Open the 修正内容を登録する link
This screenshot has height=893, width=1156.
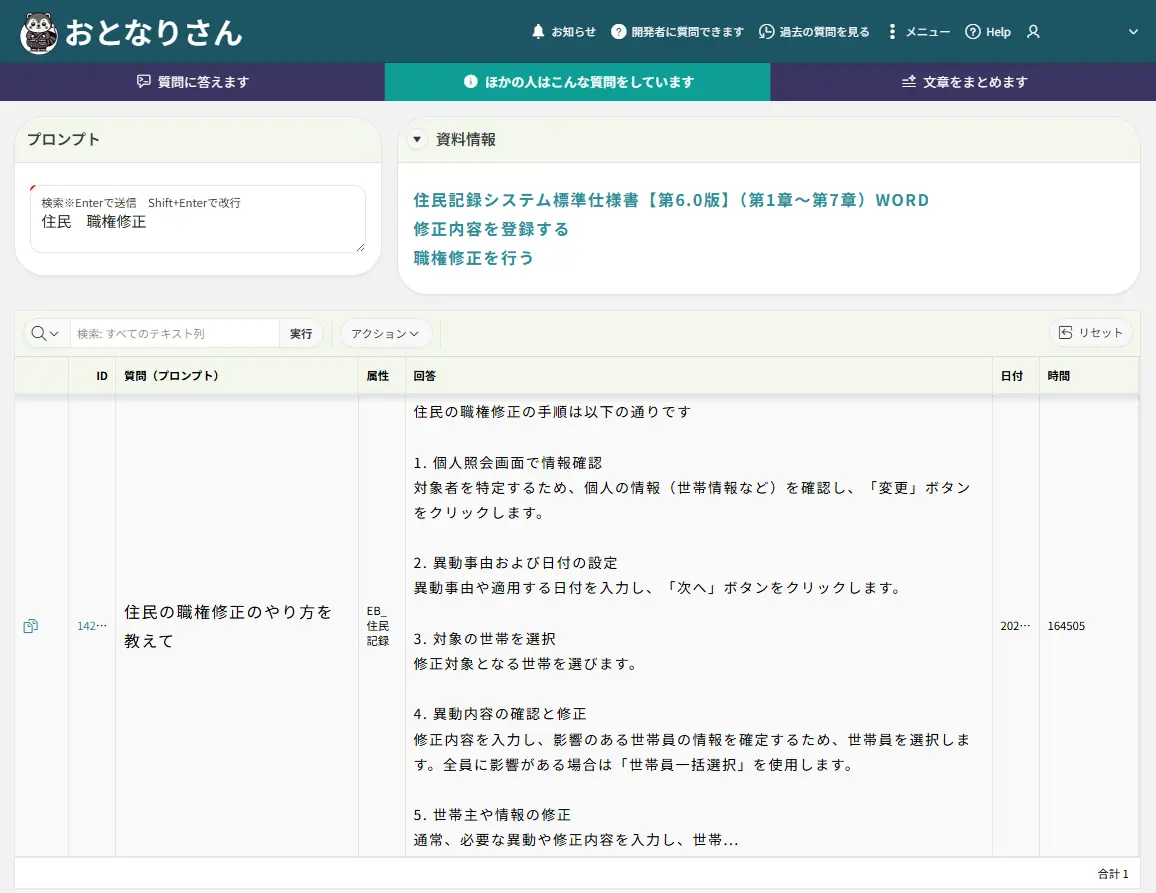[x=491, y=229]
